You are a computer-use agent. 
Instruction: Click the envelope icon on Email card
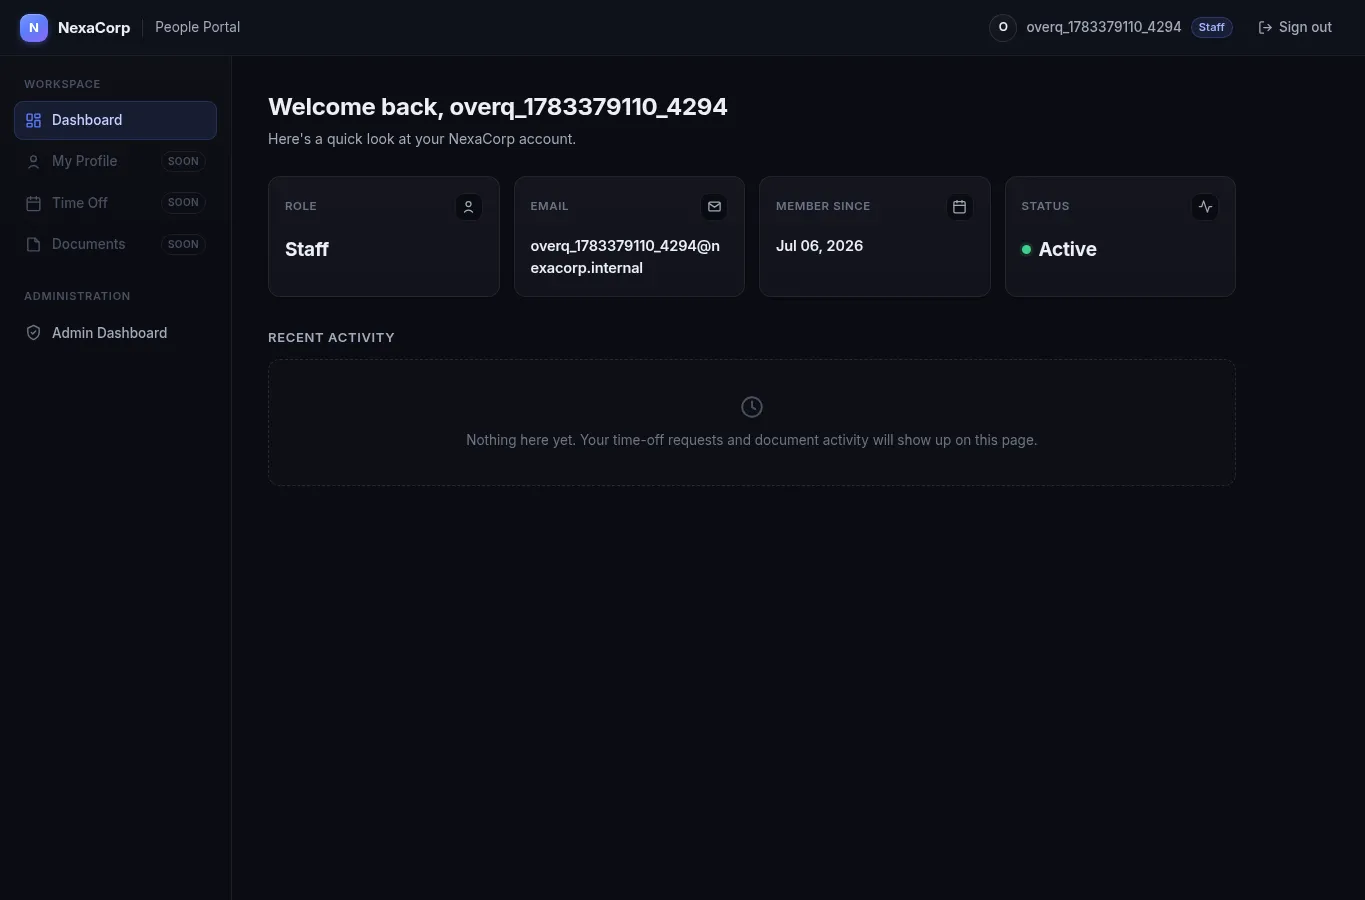pyautogui.click(x=714, y=207)
